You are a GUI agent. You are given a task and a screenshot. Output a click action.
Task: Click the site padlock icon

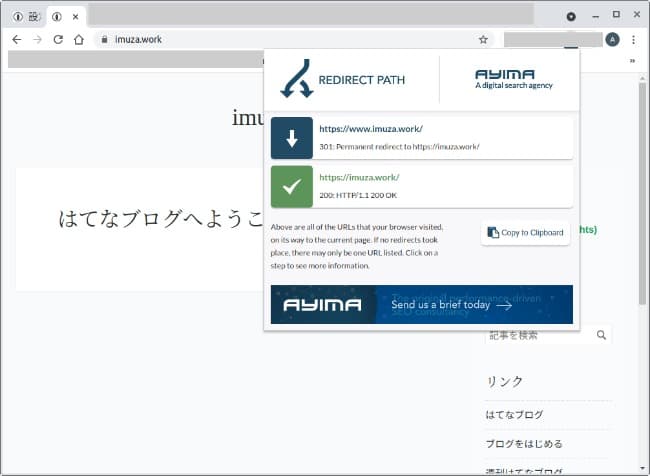point(104,39)
